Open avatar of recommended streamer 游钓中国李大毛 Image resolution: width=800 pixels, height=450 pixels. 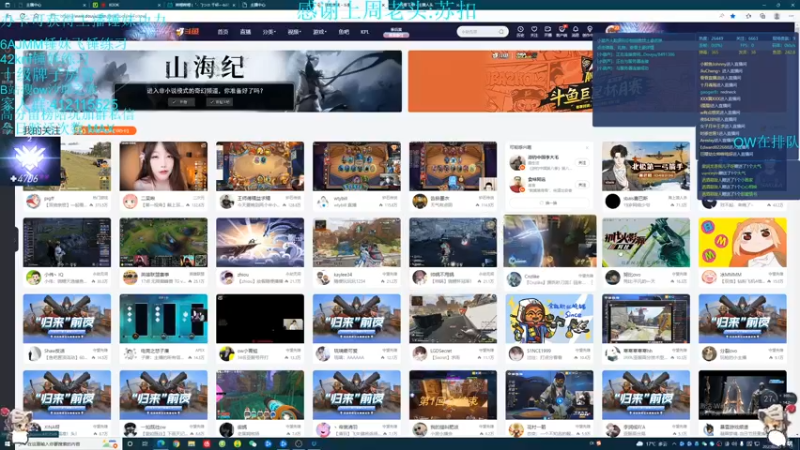517,163
